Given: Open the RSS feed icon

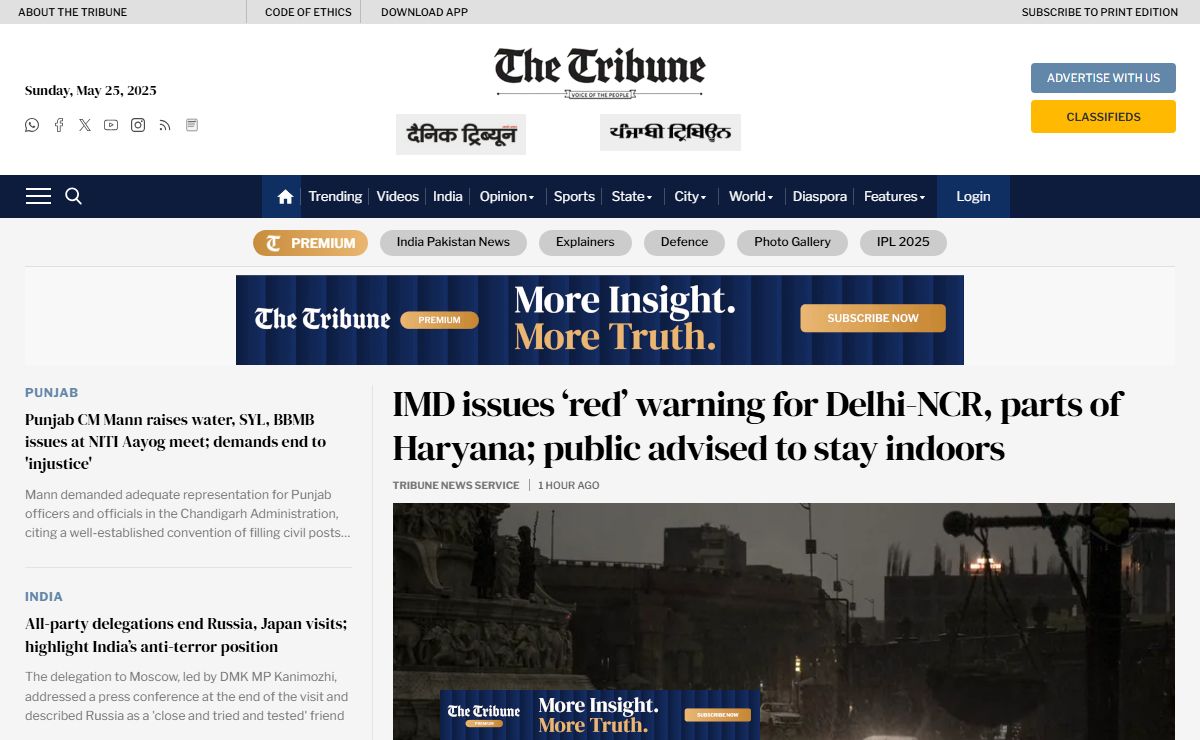Looking at the screenshot, I should coord(165,125).
